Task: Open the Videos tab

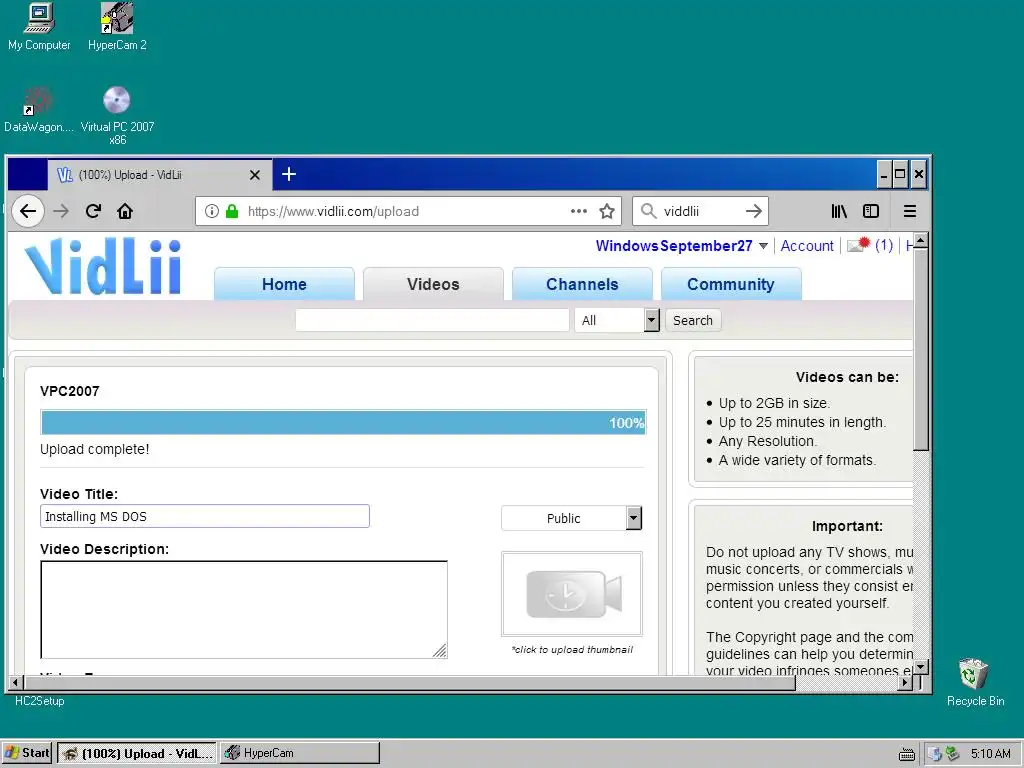Action: (x=433, y=284)
